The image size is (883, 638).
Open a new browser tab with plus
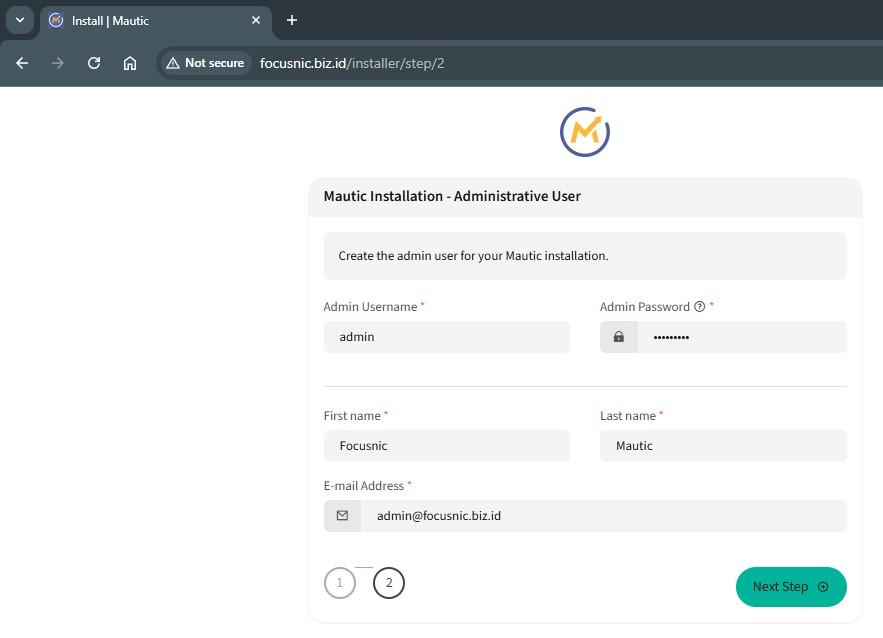point(292,20)
